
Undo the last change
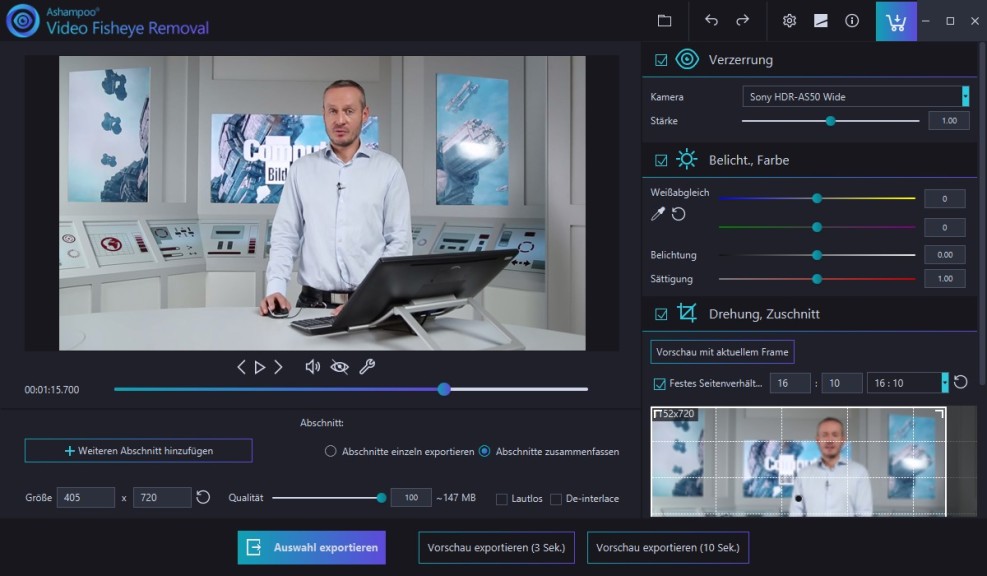point(711,21)
